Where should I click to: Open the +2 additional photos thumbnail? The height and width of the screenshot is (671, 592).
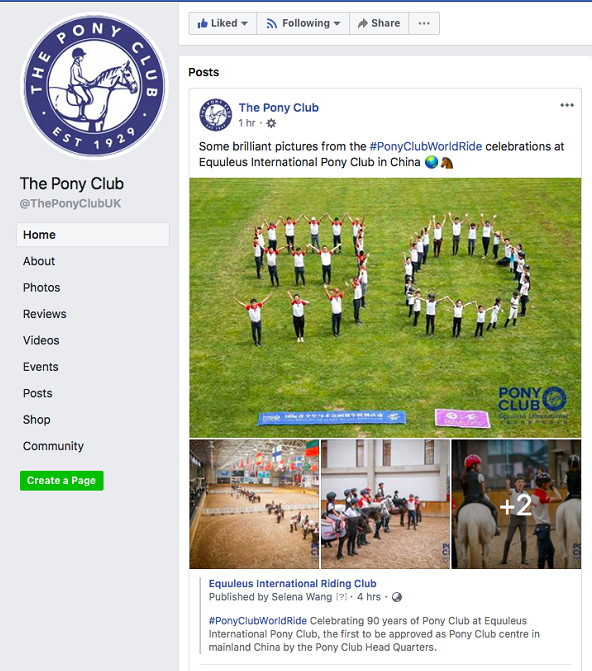(516, 504)
